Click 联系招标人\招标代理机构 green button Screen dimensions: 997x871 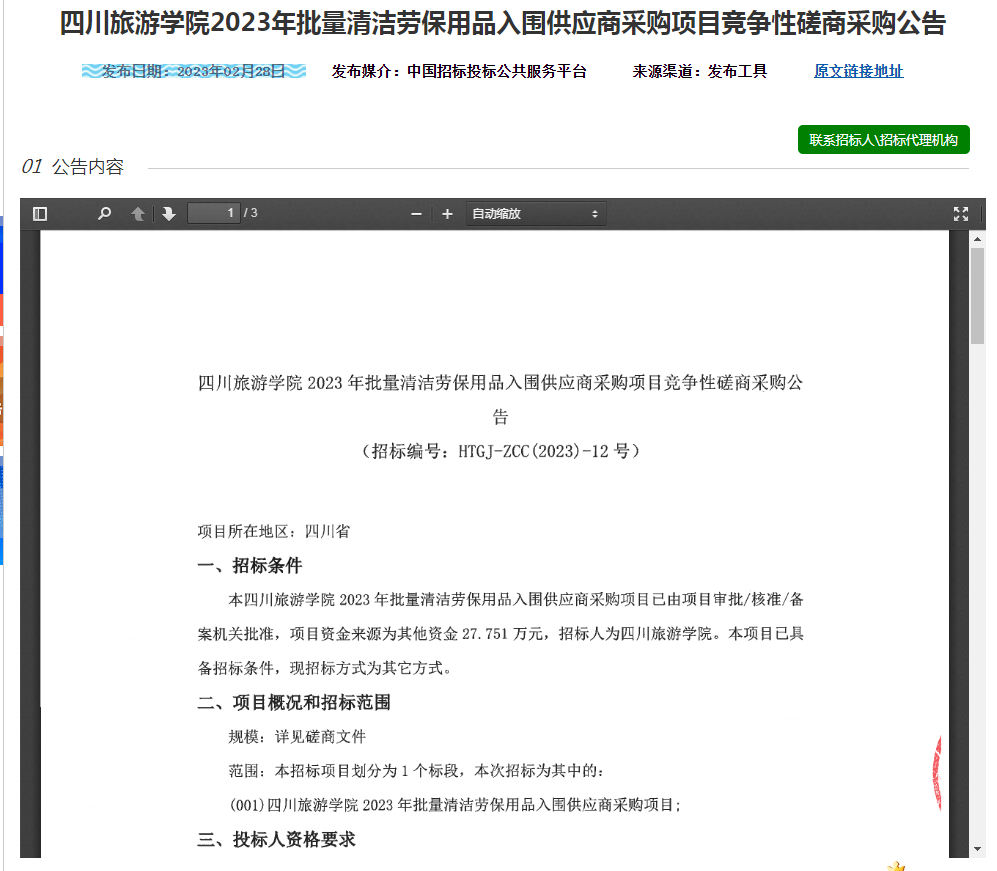883,140
